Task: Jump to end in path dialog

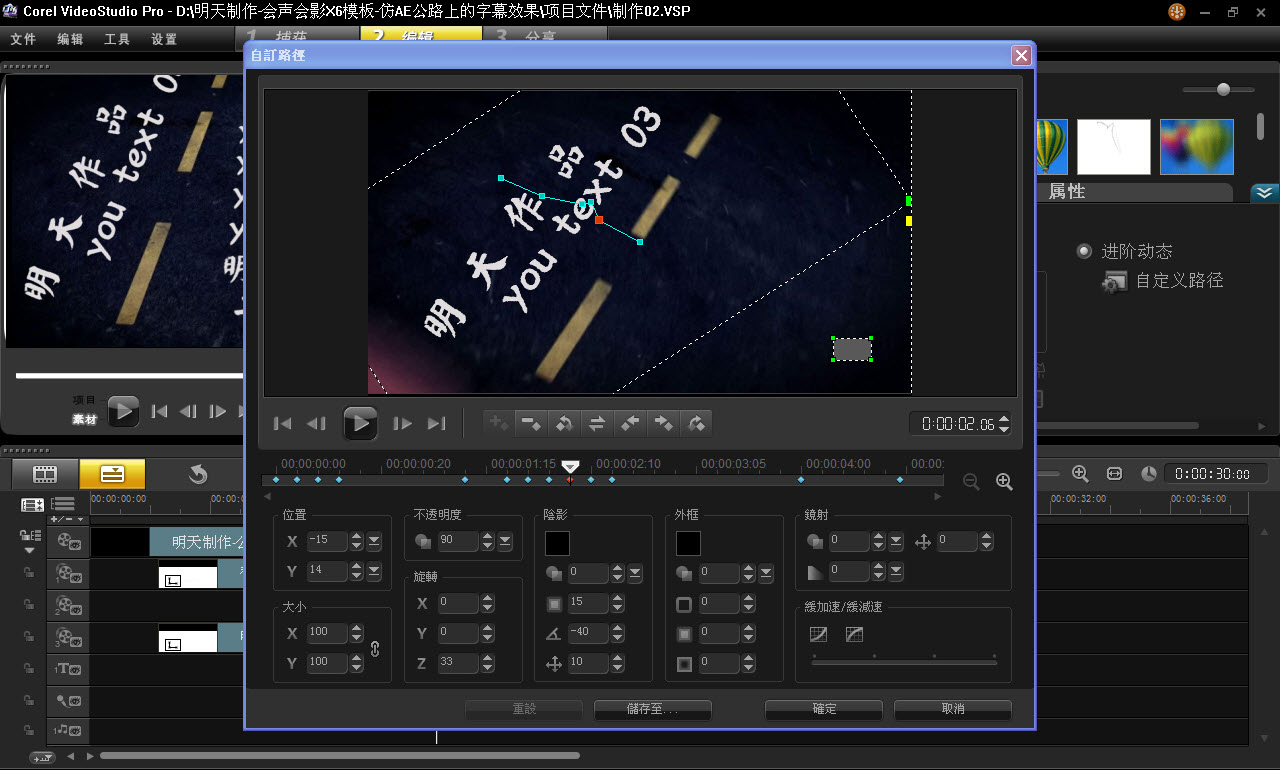Action: [436, 424]
